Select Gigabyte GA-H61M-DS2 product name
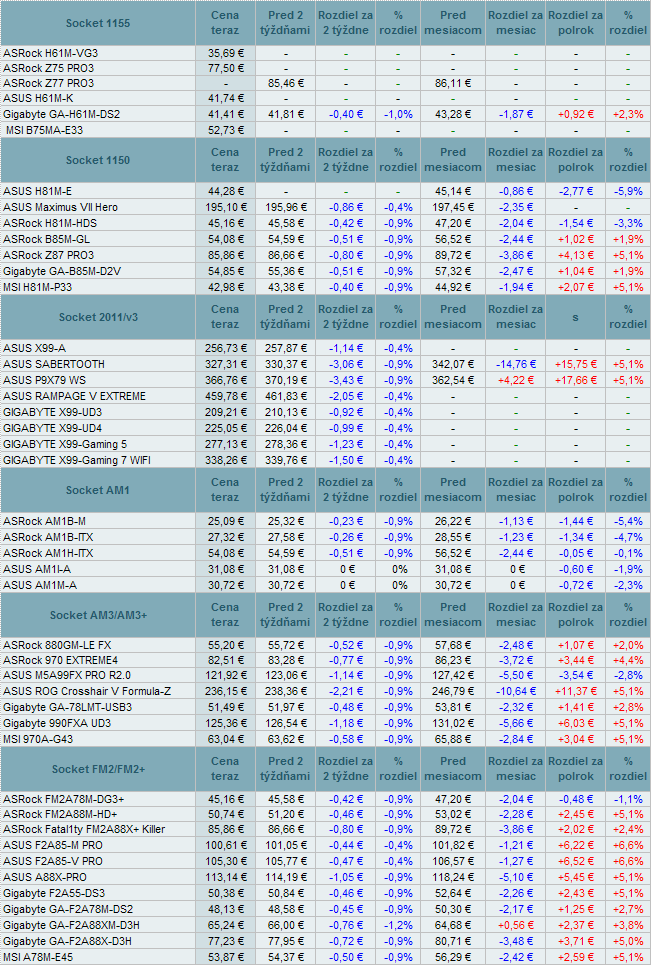Image resolution: width=651 pixels, height=965 pixels. pyautogui.click(x=62, y=114)
